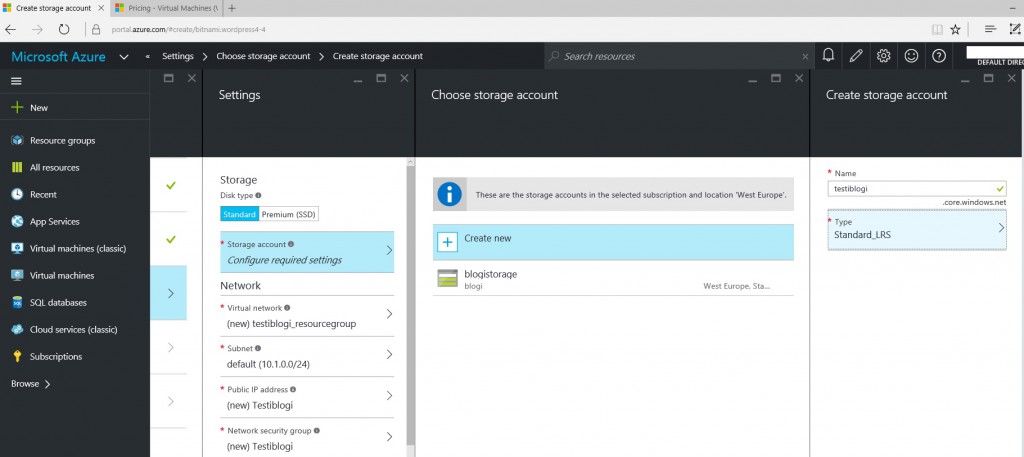Click the App Services globe icon

tap(18, 221)
